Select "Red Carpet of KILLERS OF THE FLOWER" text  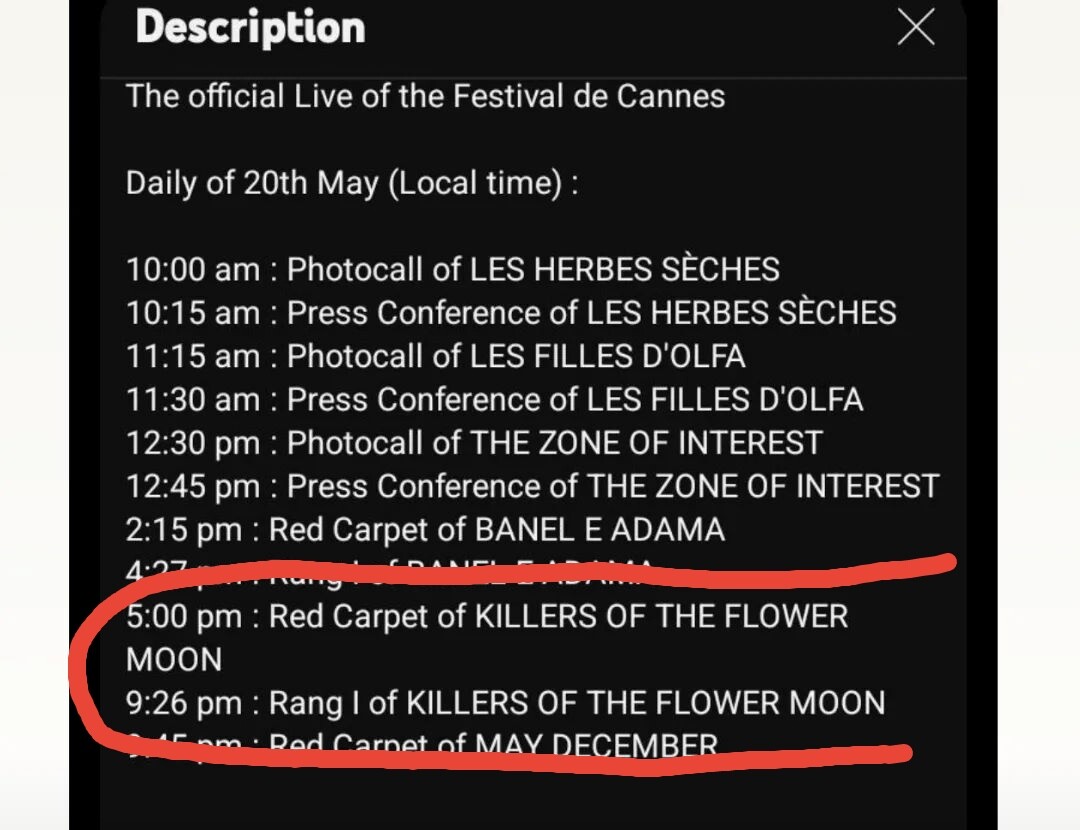(558, 616)
